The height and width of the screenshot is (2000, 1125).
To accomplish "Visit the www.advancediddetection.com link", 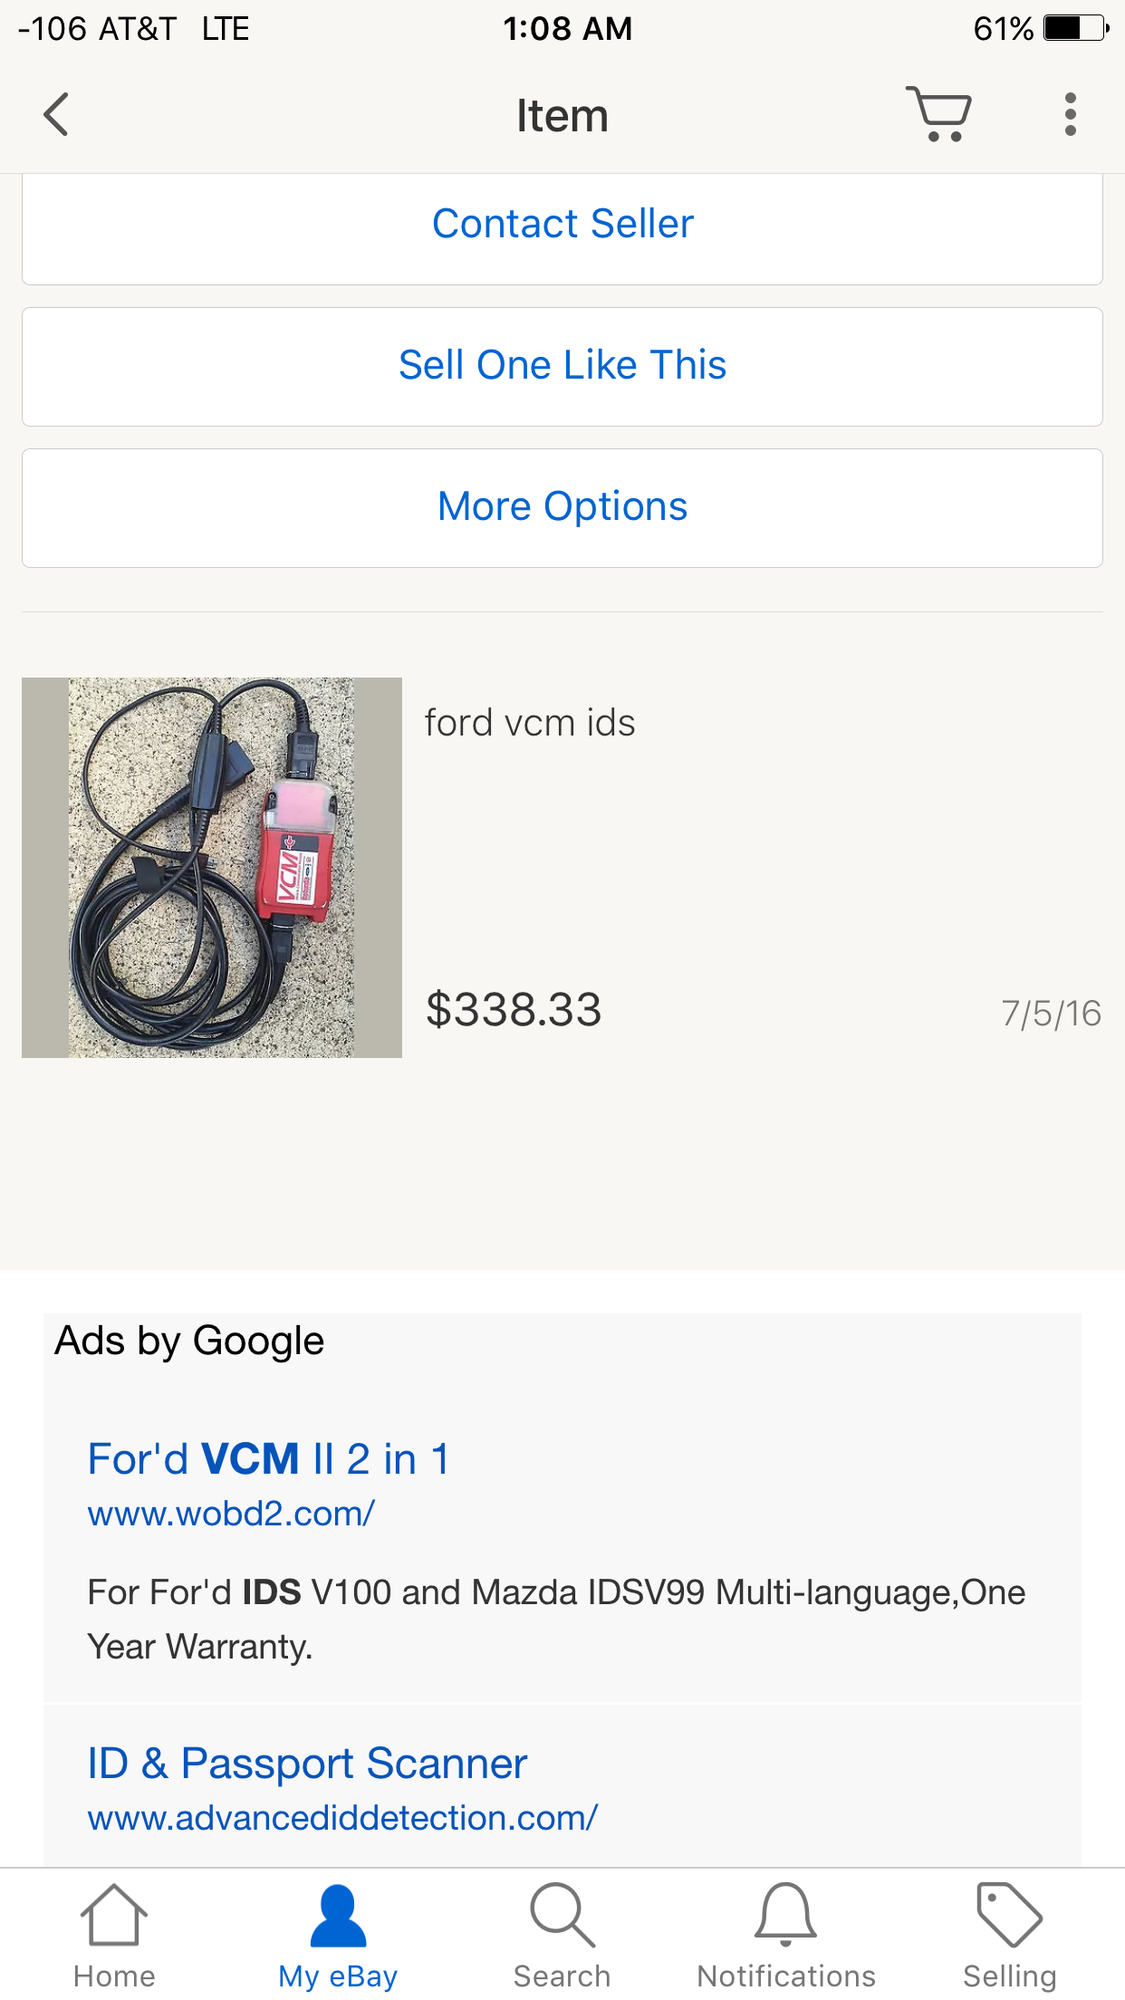I will tap(342, 1818).
